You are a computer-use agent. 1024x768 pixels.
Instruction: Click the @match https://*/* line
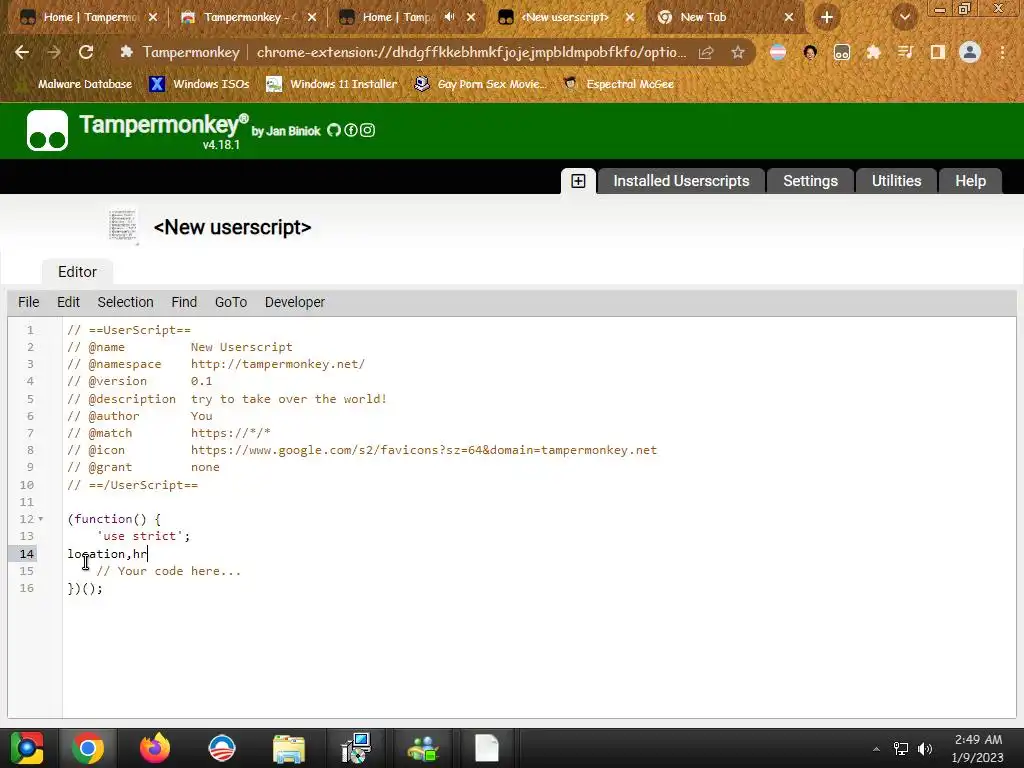168,433
